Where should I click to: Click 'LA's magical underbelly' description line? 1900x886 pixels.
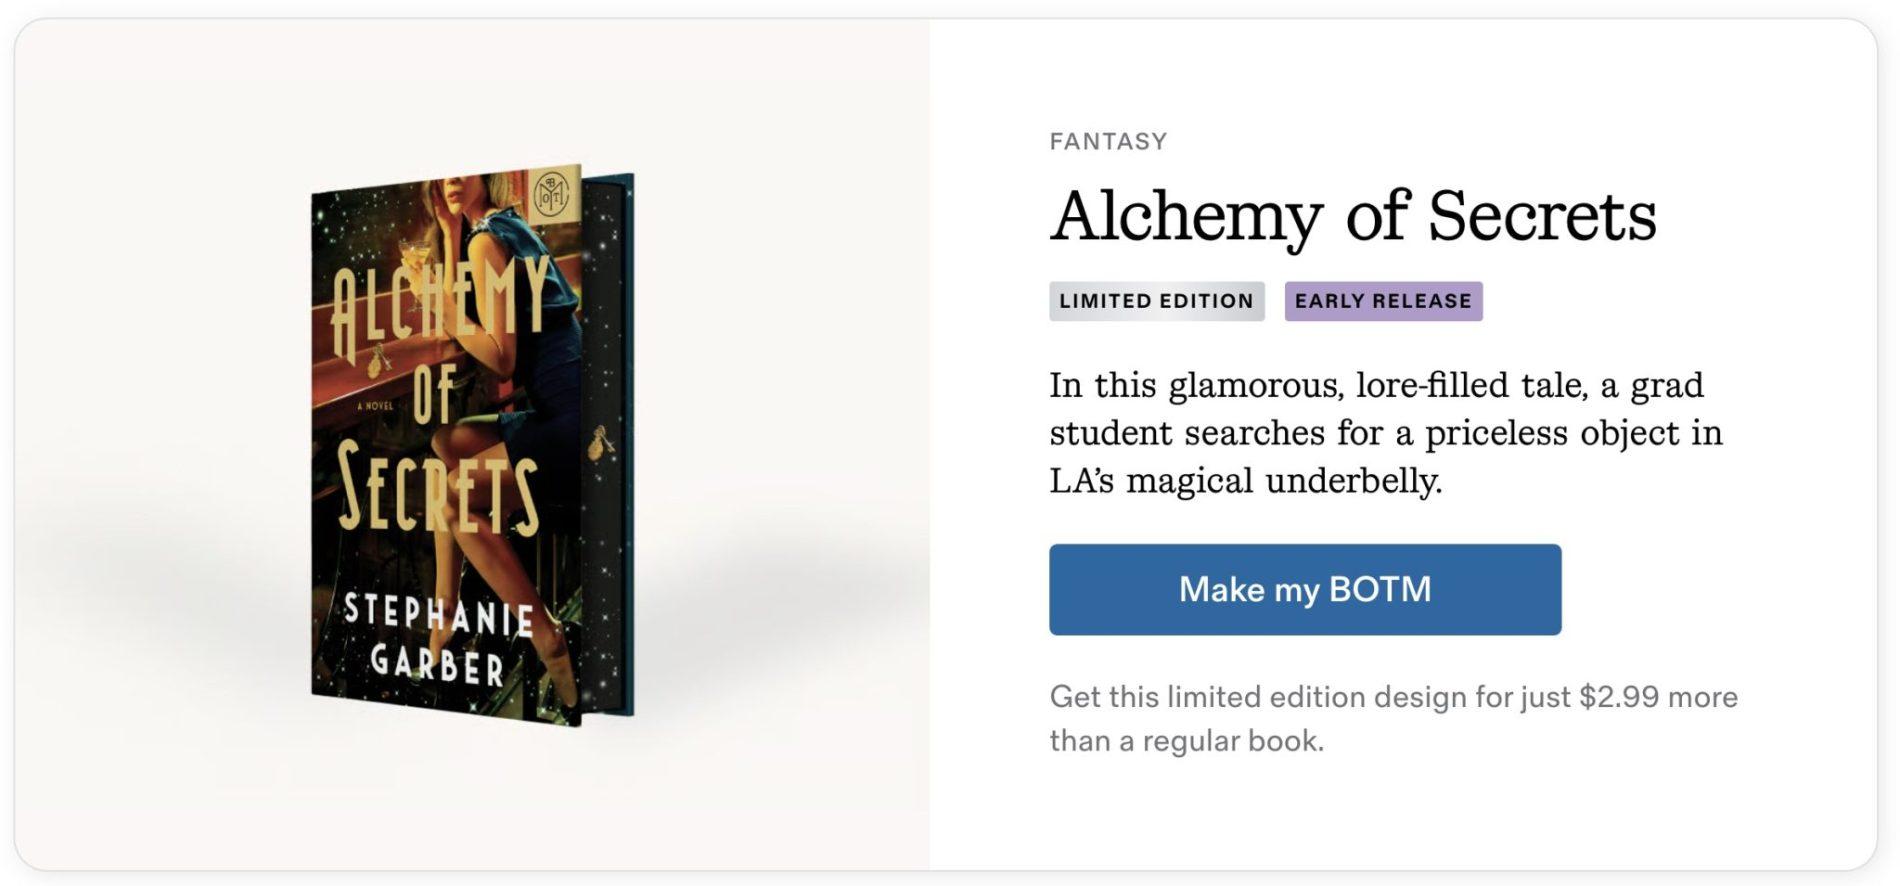[x=1245, y=481]
